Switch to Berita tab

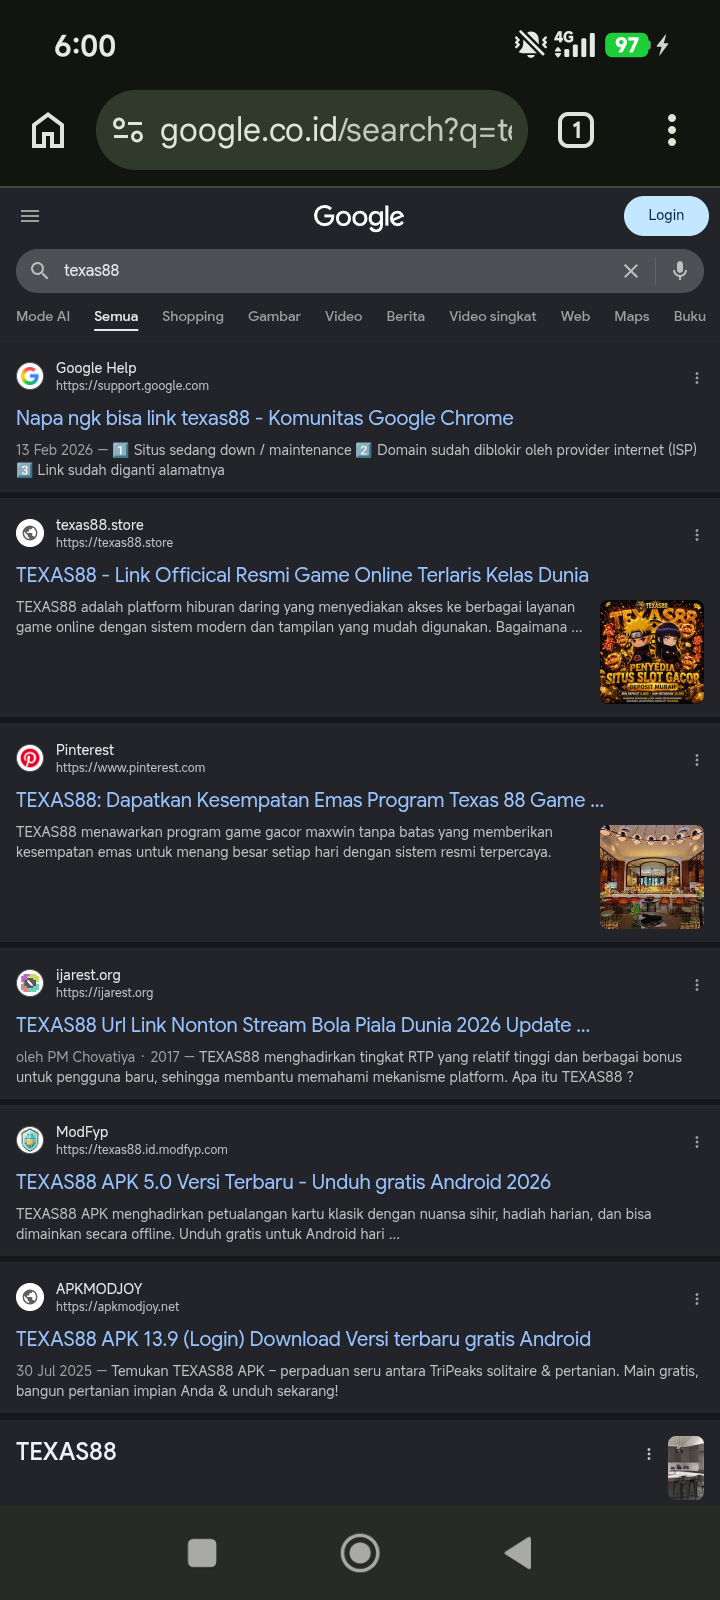405,316
